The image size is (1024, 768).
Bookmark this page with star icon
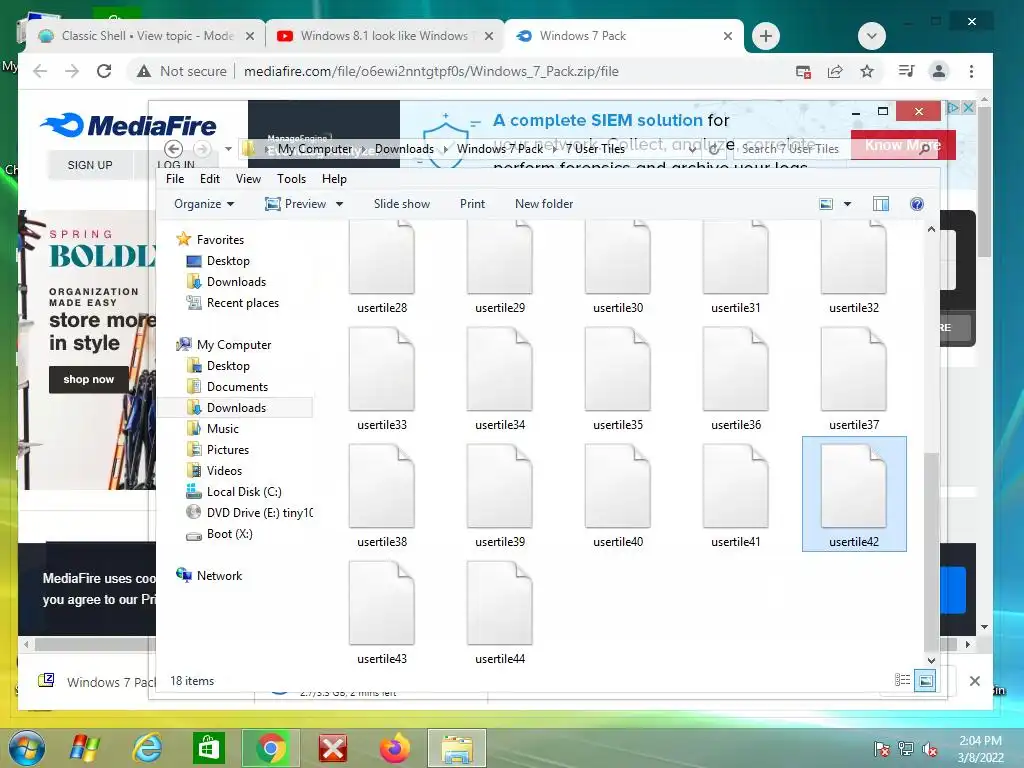click(x=867, y=71)
